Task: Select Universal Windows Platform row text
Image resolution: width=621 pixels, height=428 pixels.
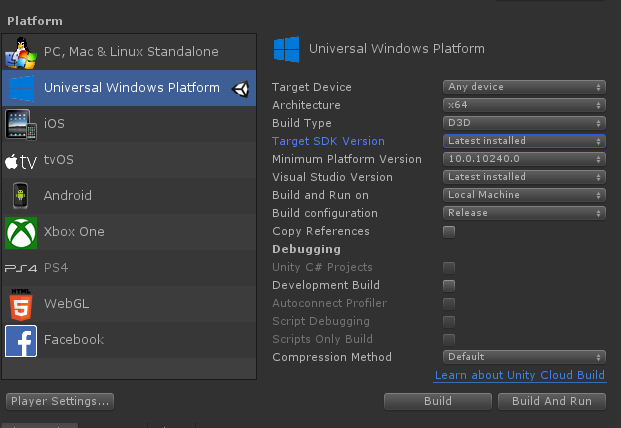Action: coord(131,88)
